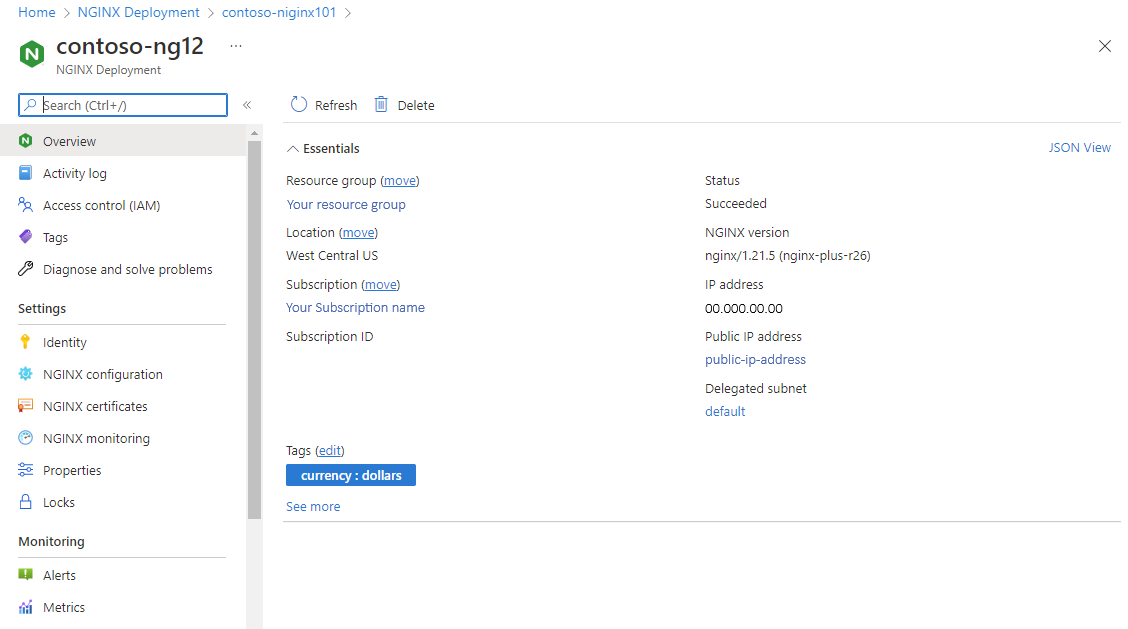Collapse the sidebar with double chevron
The height and width of the screenshot is (629, 1128).
pos(247,105)
